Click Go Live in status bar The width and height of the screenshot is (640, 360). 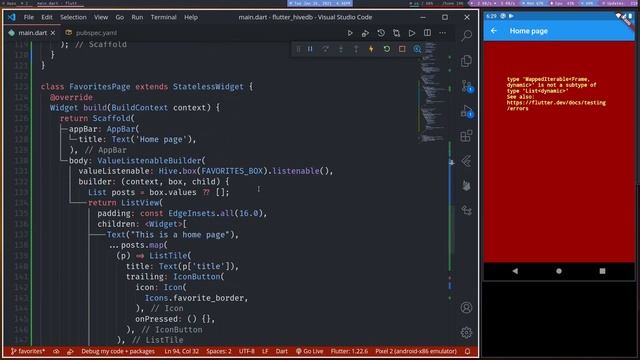(309, 351)
